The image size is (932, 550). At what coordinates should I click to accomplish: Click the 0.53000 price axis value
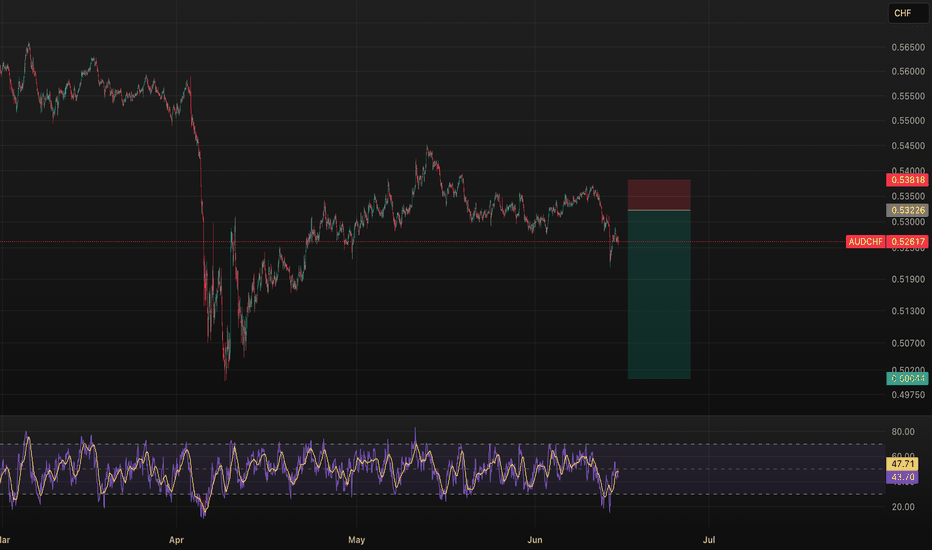pyautogui.click(x=908, y=222)
